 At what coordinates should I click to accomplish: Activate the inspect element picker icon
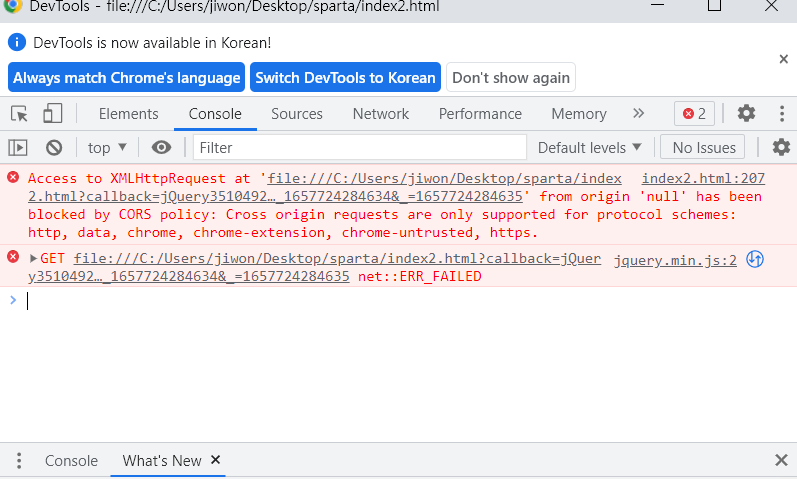19,113
